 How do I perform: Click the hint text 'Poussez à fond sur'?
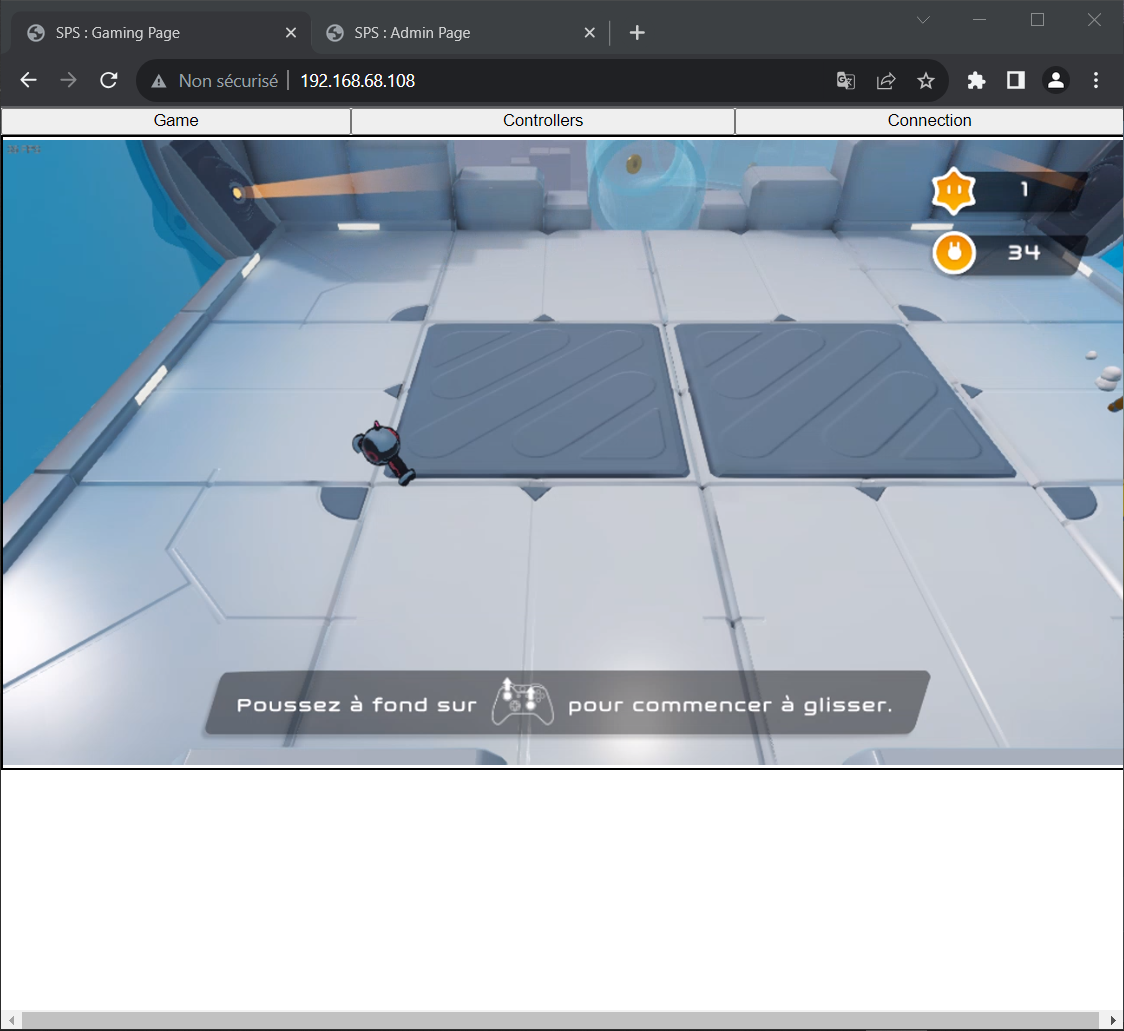(x=356, y=705)
